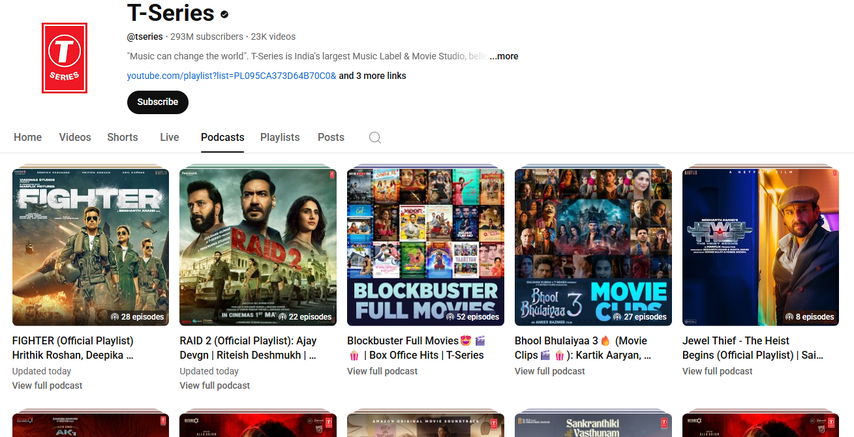Click 'Updated today' under the FIGHTER playlist
The width and height of the screenshot is (854, 437).
tap(41, 371)
